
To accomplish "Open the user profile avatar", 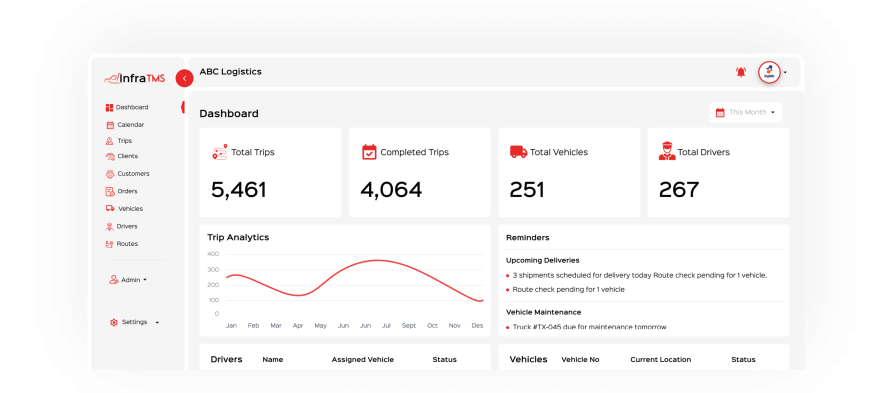I will coord(769,72).
